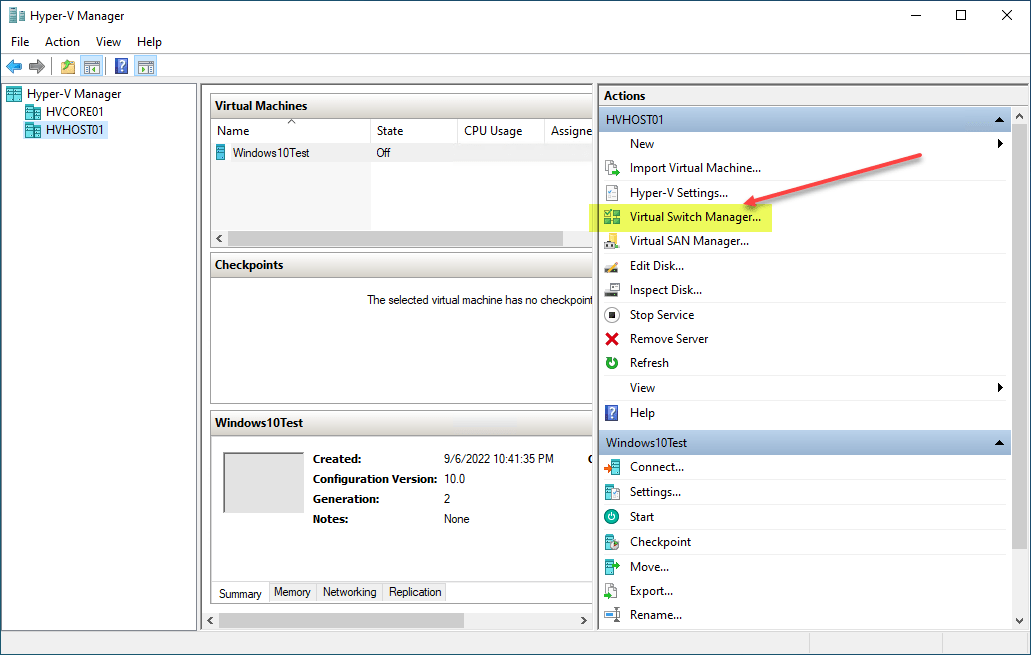Click the Rename icon in Actions

(x=611, y=615)
